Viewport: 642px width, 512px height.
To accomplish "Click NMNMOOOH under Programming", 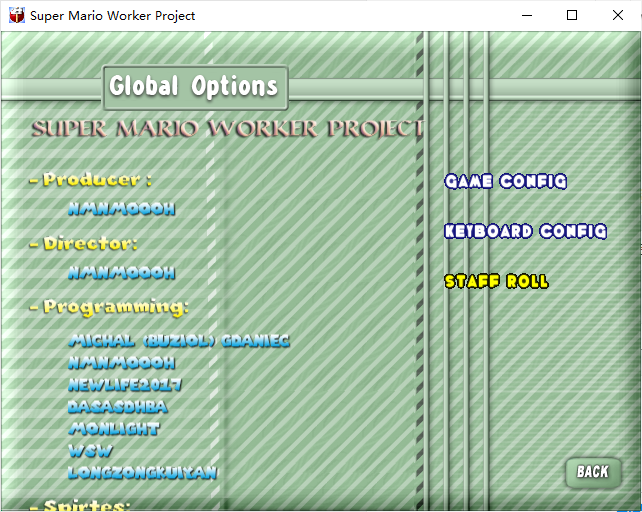I will point(122,363).
